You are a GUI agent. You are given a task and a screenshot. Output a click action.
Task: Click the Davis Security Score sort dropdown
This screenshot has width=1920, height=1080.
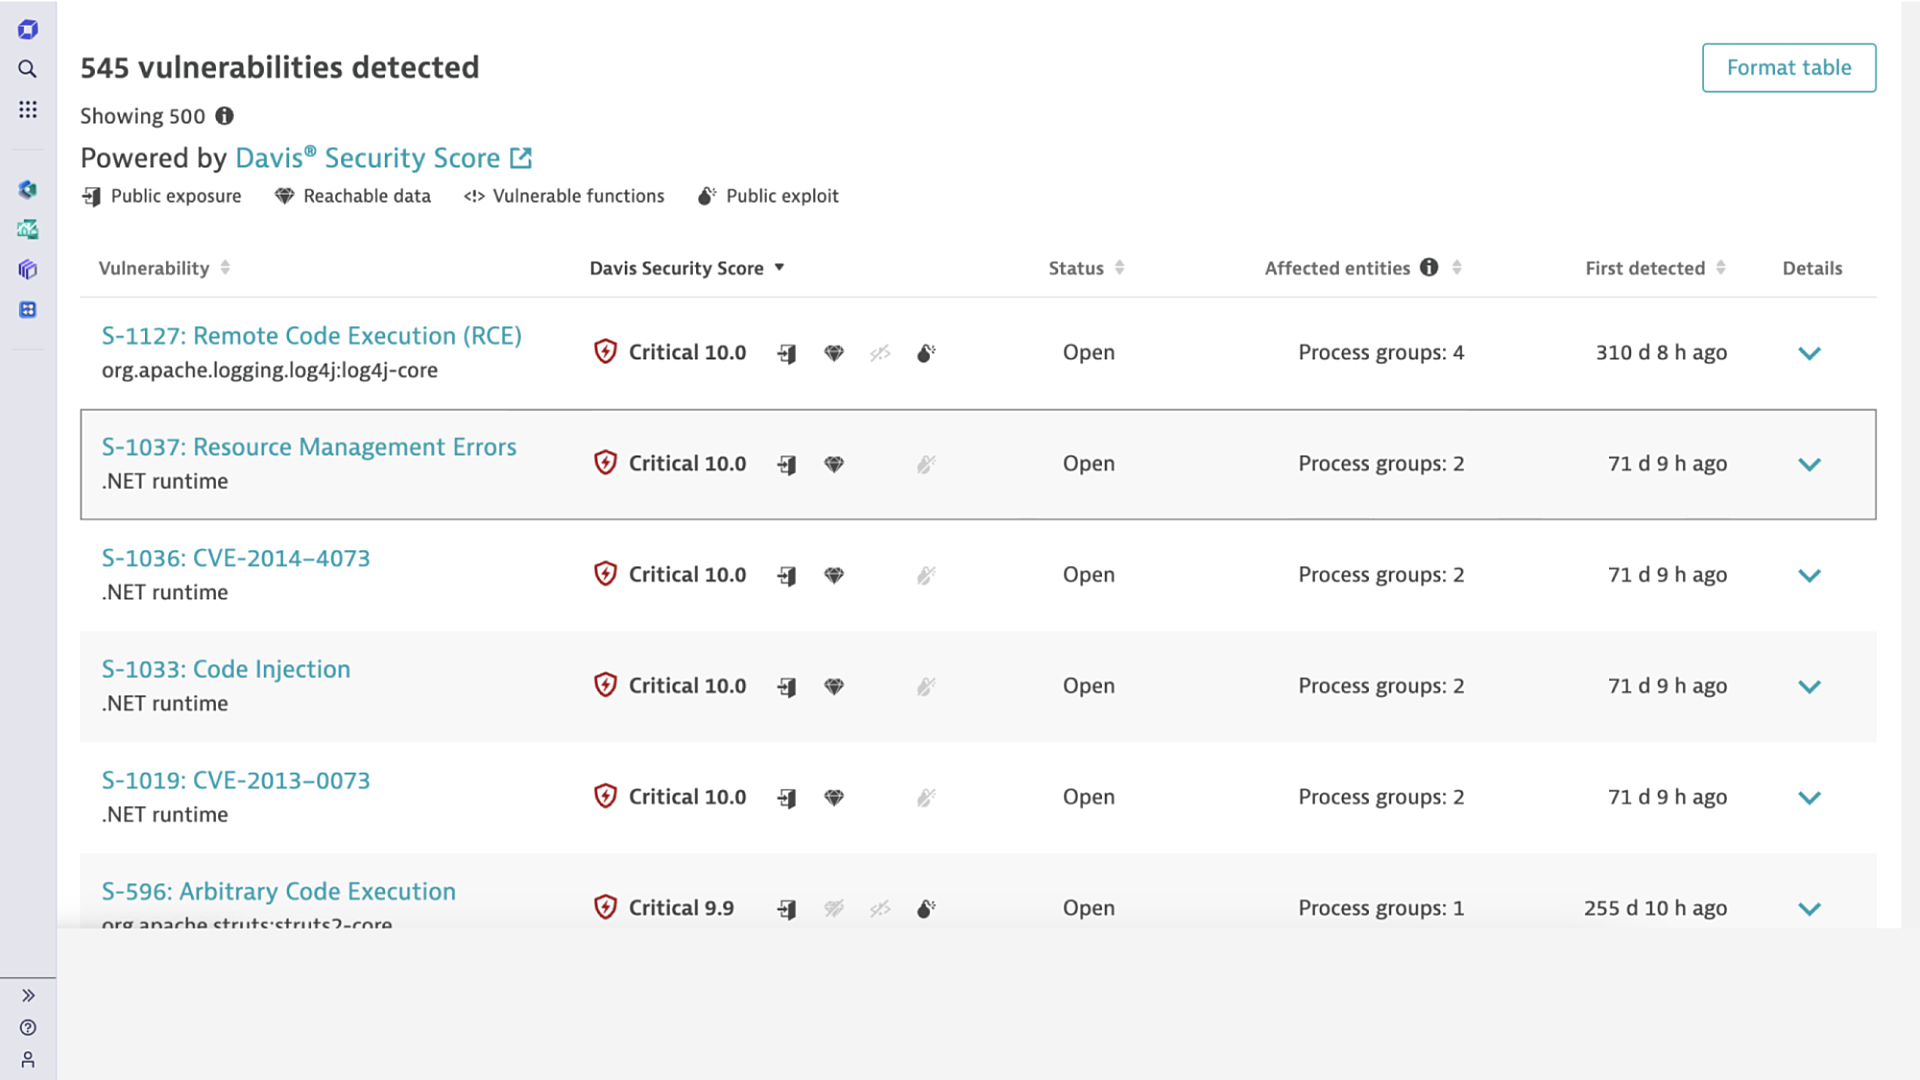778,268
